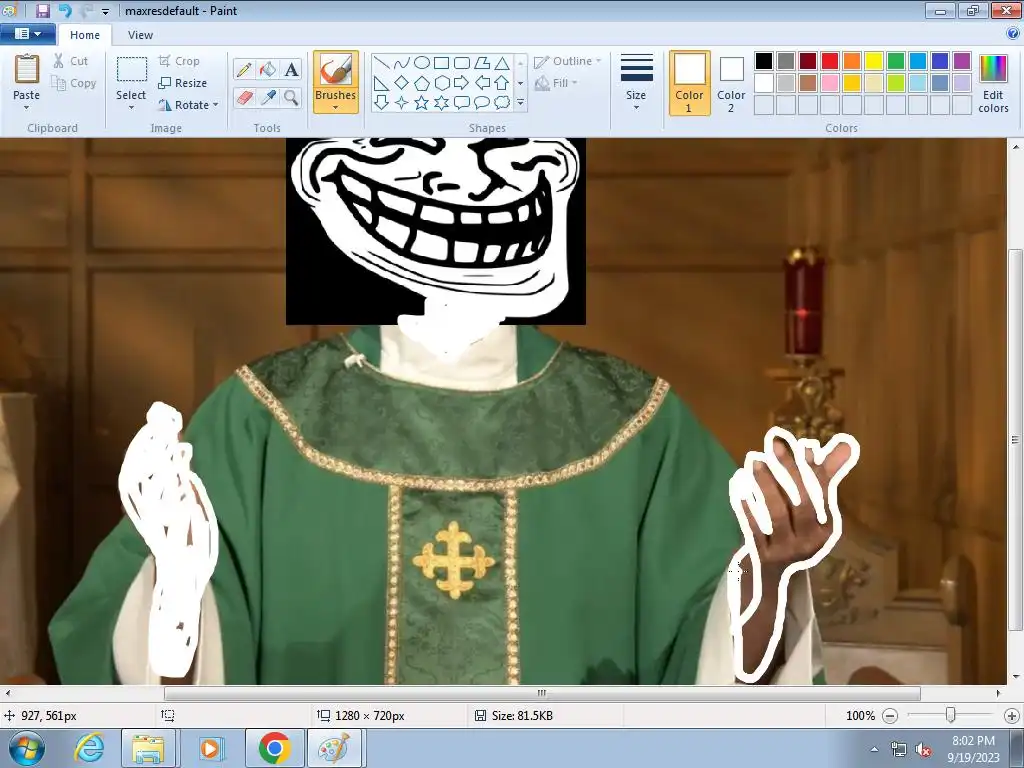Click the Undo icon in quick access toolbar
Viewport: 1024px width, 768px height.
click(65, 10)
